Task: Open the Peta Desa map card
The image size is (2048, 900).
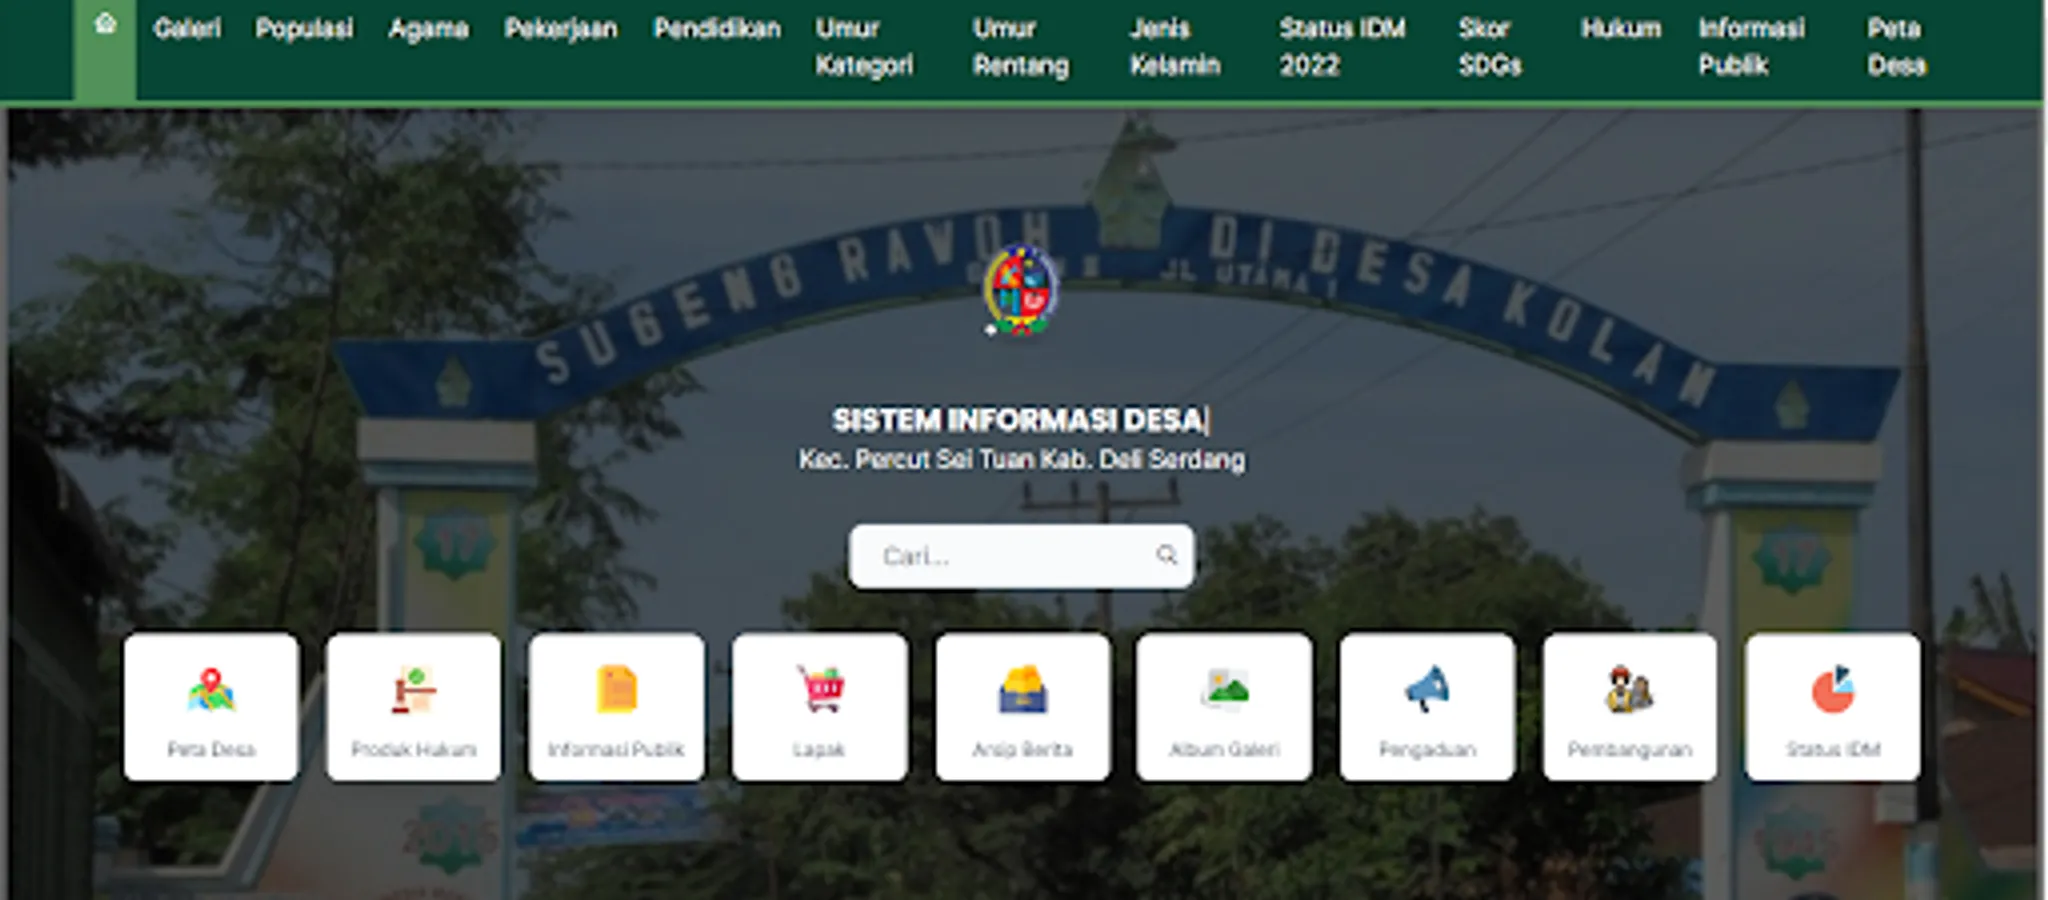Action: click(x=211, y=706)
